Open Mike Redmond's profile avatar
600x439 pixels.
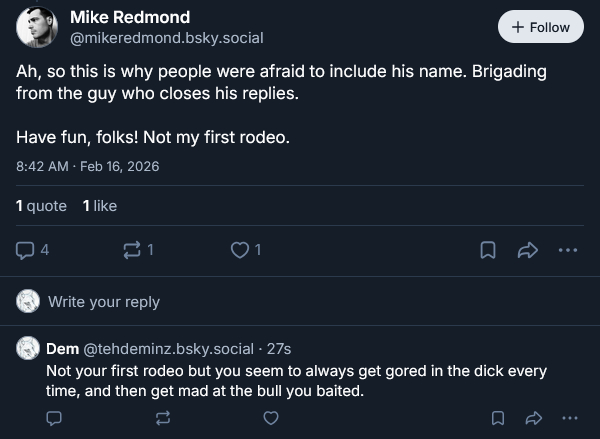click(38, 28)
